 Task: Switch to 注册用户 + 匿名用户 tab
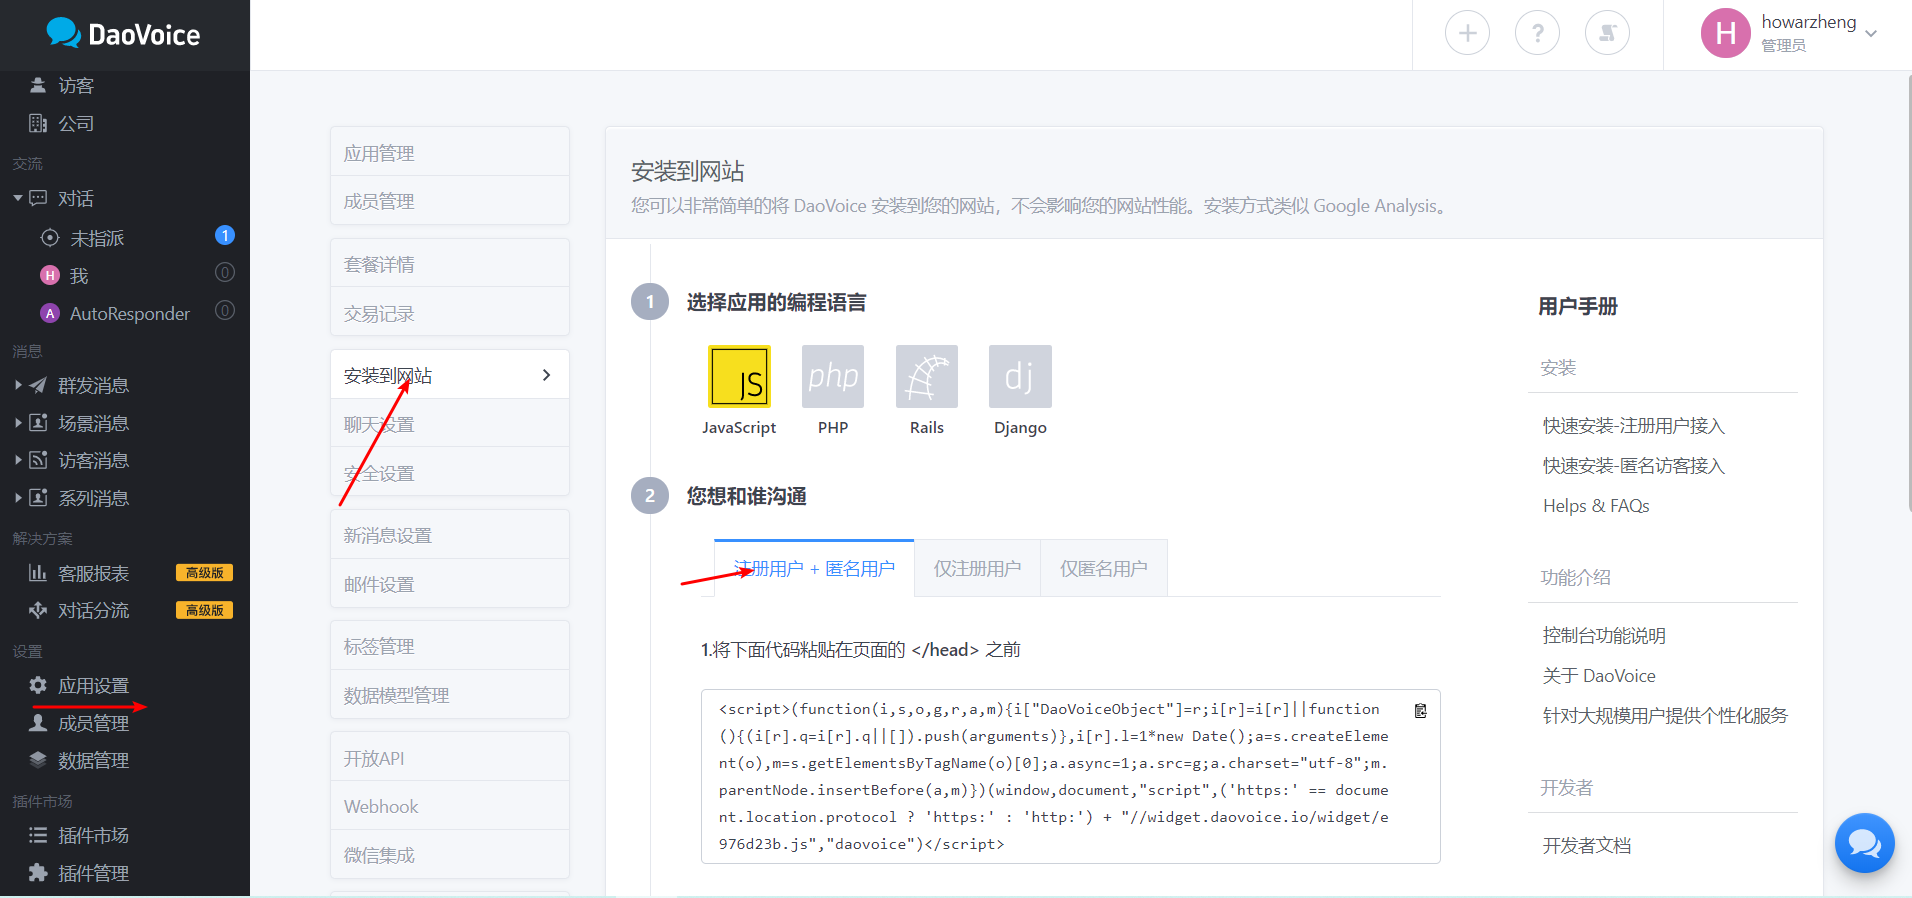814,568
